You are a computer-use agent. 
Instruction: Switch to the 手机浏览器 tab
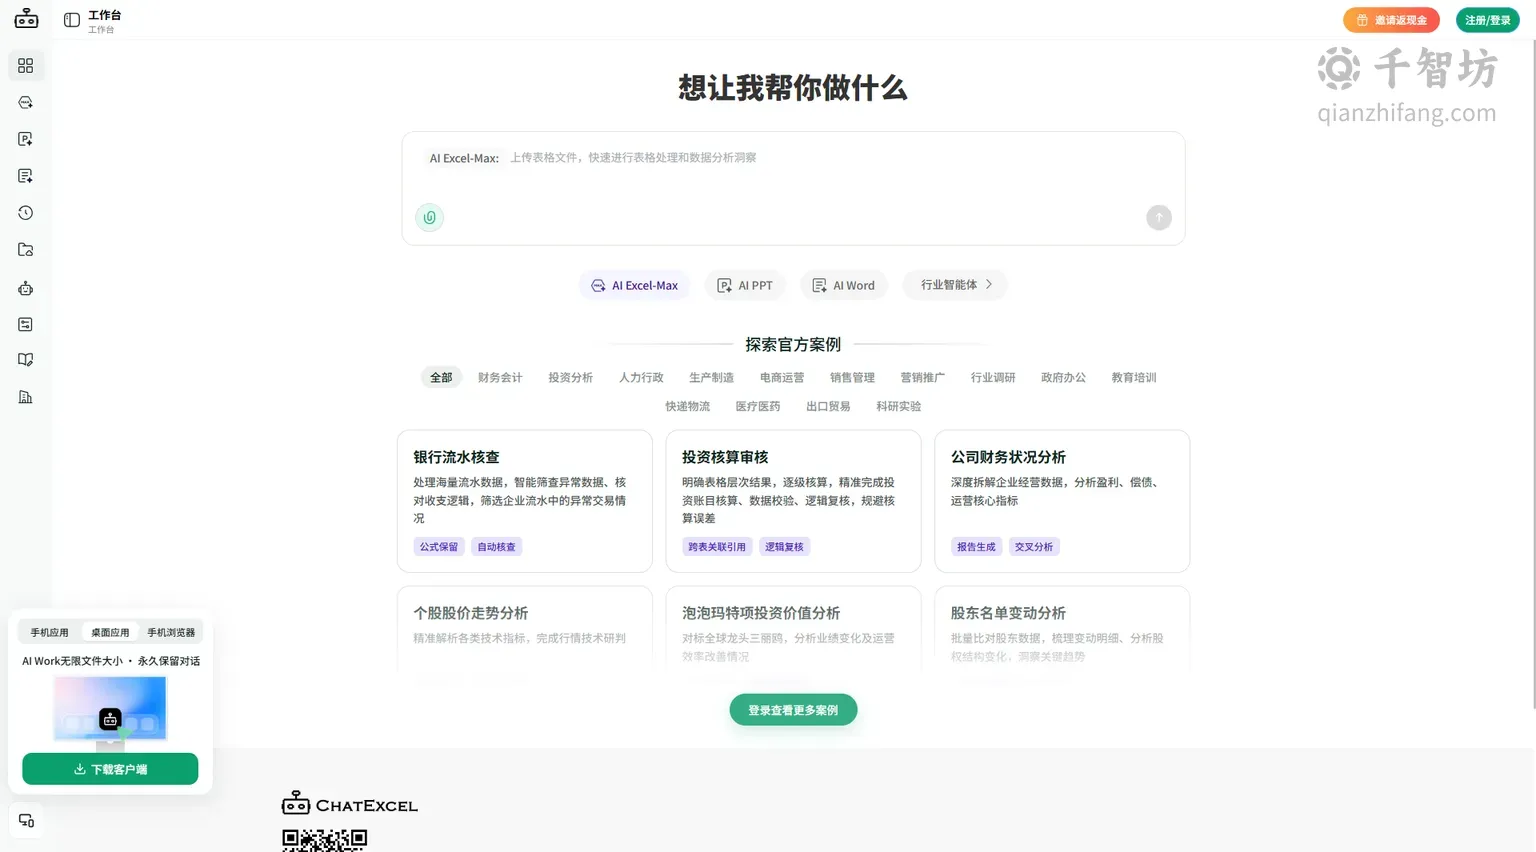tap(171, 633)
